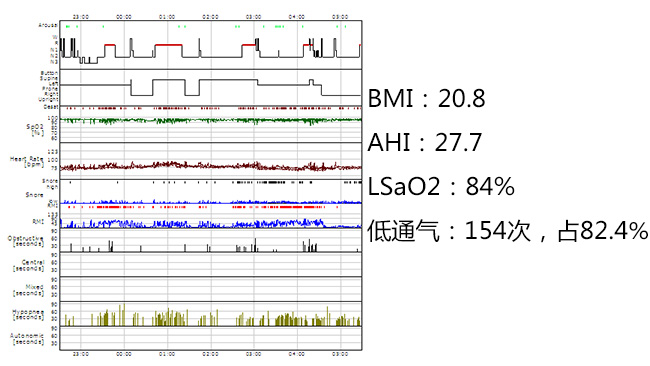Click the "SpO2 [%]" channel label
The image size is (650, 366).
(x=35, y=129)
